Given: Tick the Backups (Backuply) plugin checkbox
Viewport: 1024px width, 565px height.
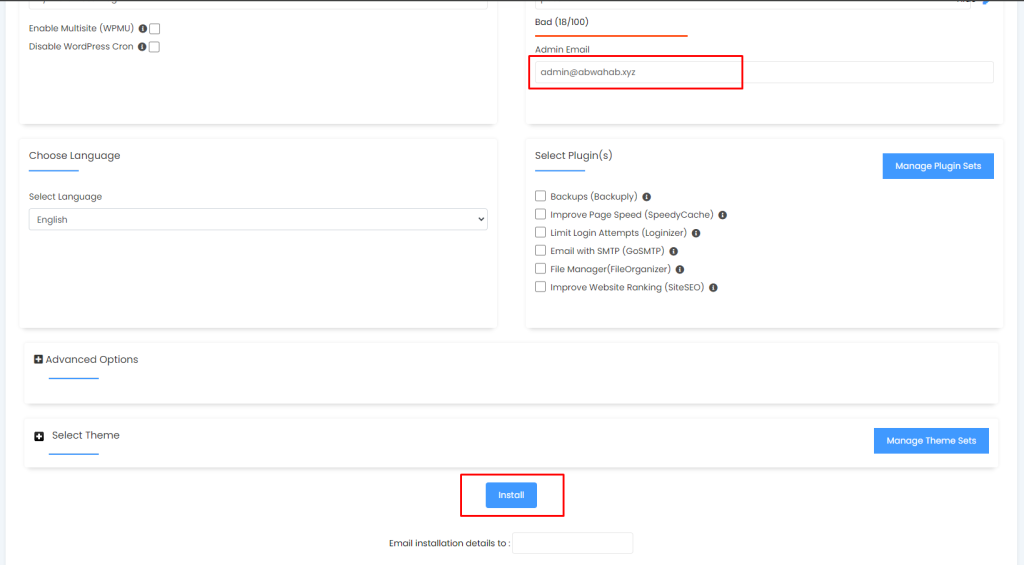Looking at the screenshot, I should click(541, 197).
